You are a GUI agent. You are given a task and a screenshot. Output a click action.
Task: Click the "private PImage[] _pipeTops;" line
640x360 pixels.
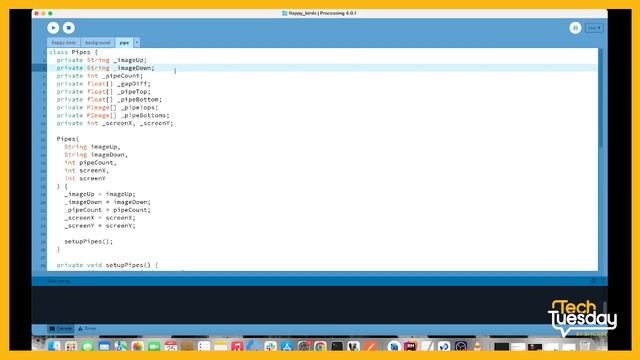coord(107,107)
